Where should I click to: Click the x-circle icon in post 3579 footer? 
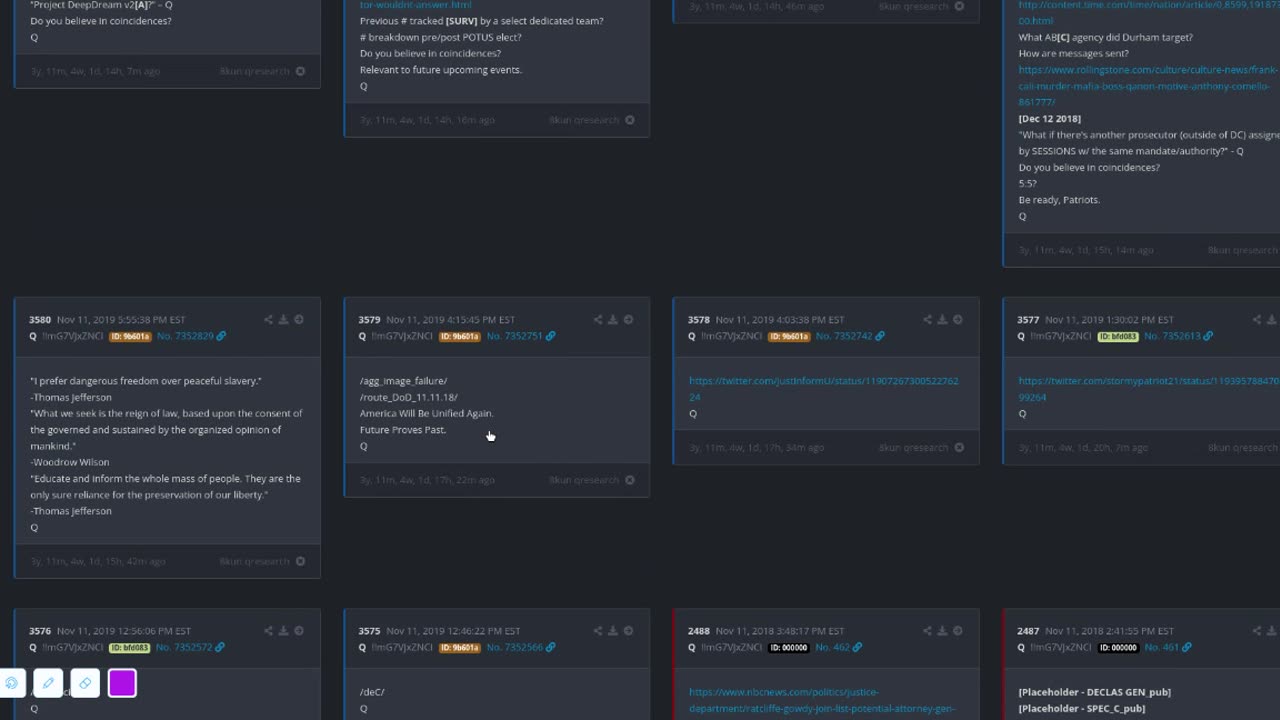(630, 480)
